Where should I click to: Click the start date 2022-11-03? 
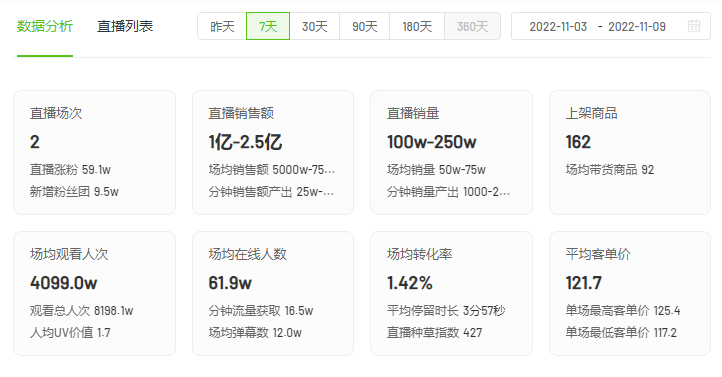click(558, 27)
